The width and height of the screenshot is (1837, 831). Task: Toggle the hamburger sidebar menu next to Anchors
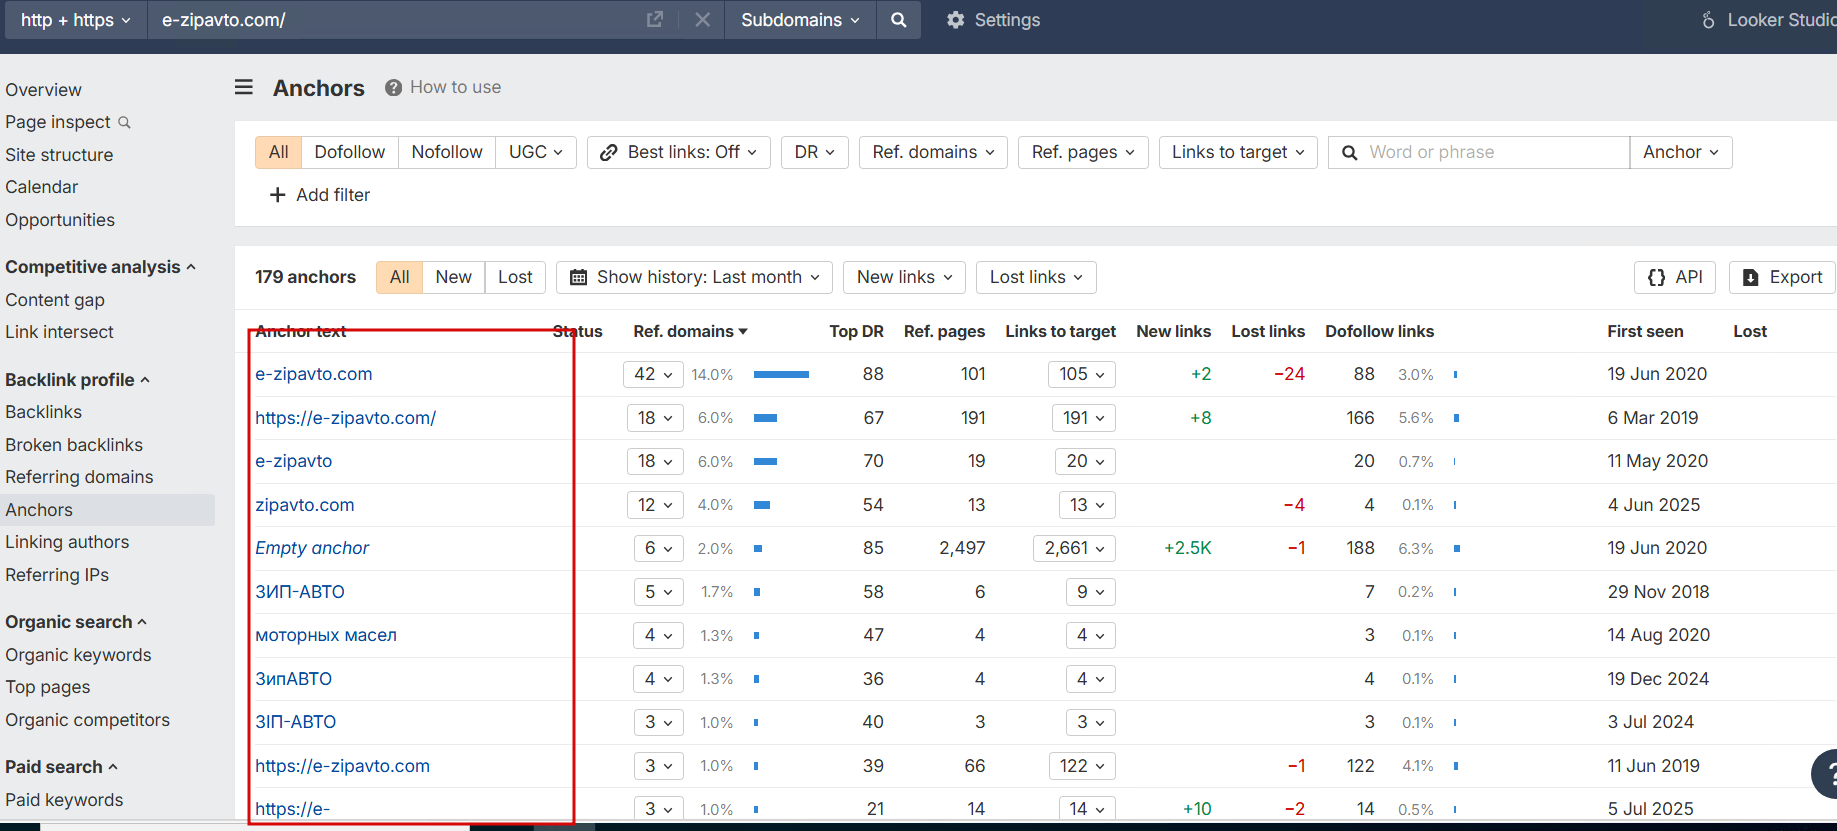244,87
